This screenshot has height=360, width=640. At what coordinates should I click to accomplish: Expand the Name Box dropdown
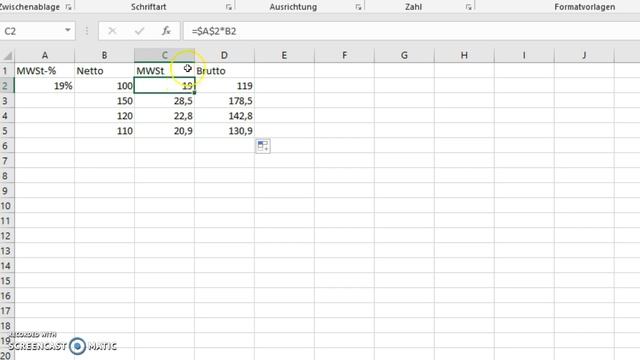[x=68, y=31]
